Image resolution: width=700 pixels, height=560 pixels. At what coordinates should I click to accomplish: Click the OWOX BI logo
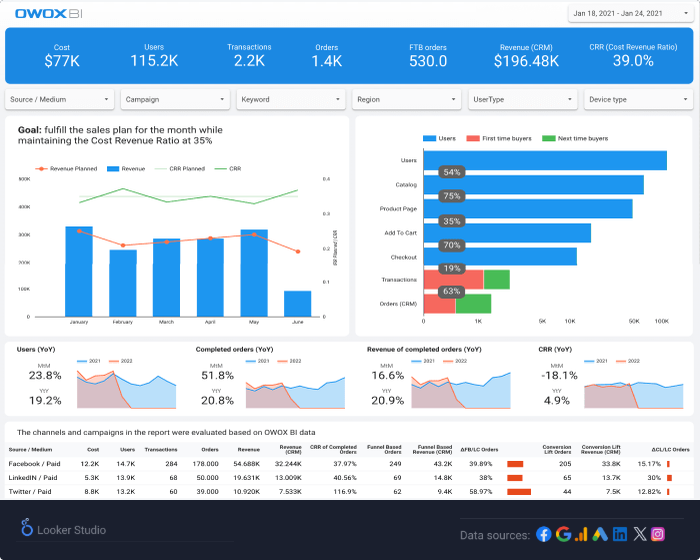tap(48, 13)
